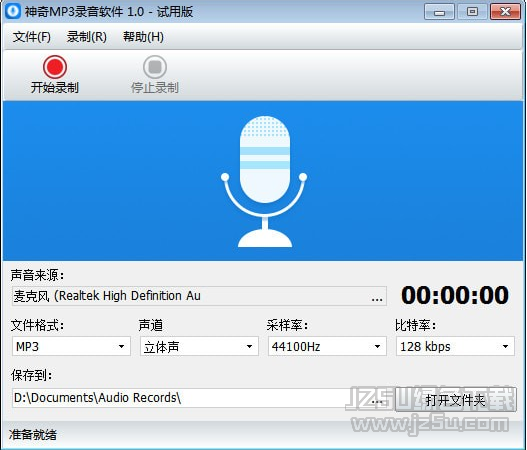Minimize the recorder window
This screenshot has width=527, height=450.
tap(439, 12)
